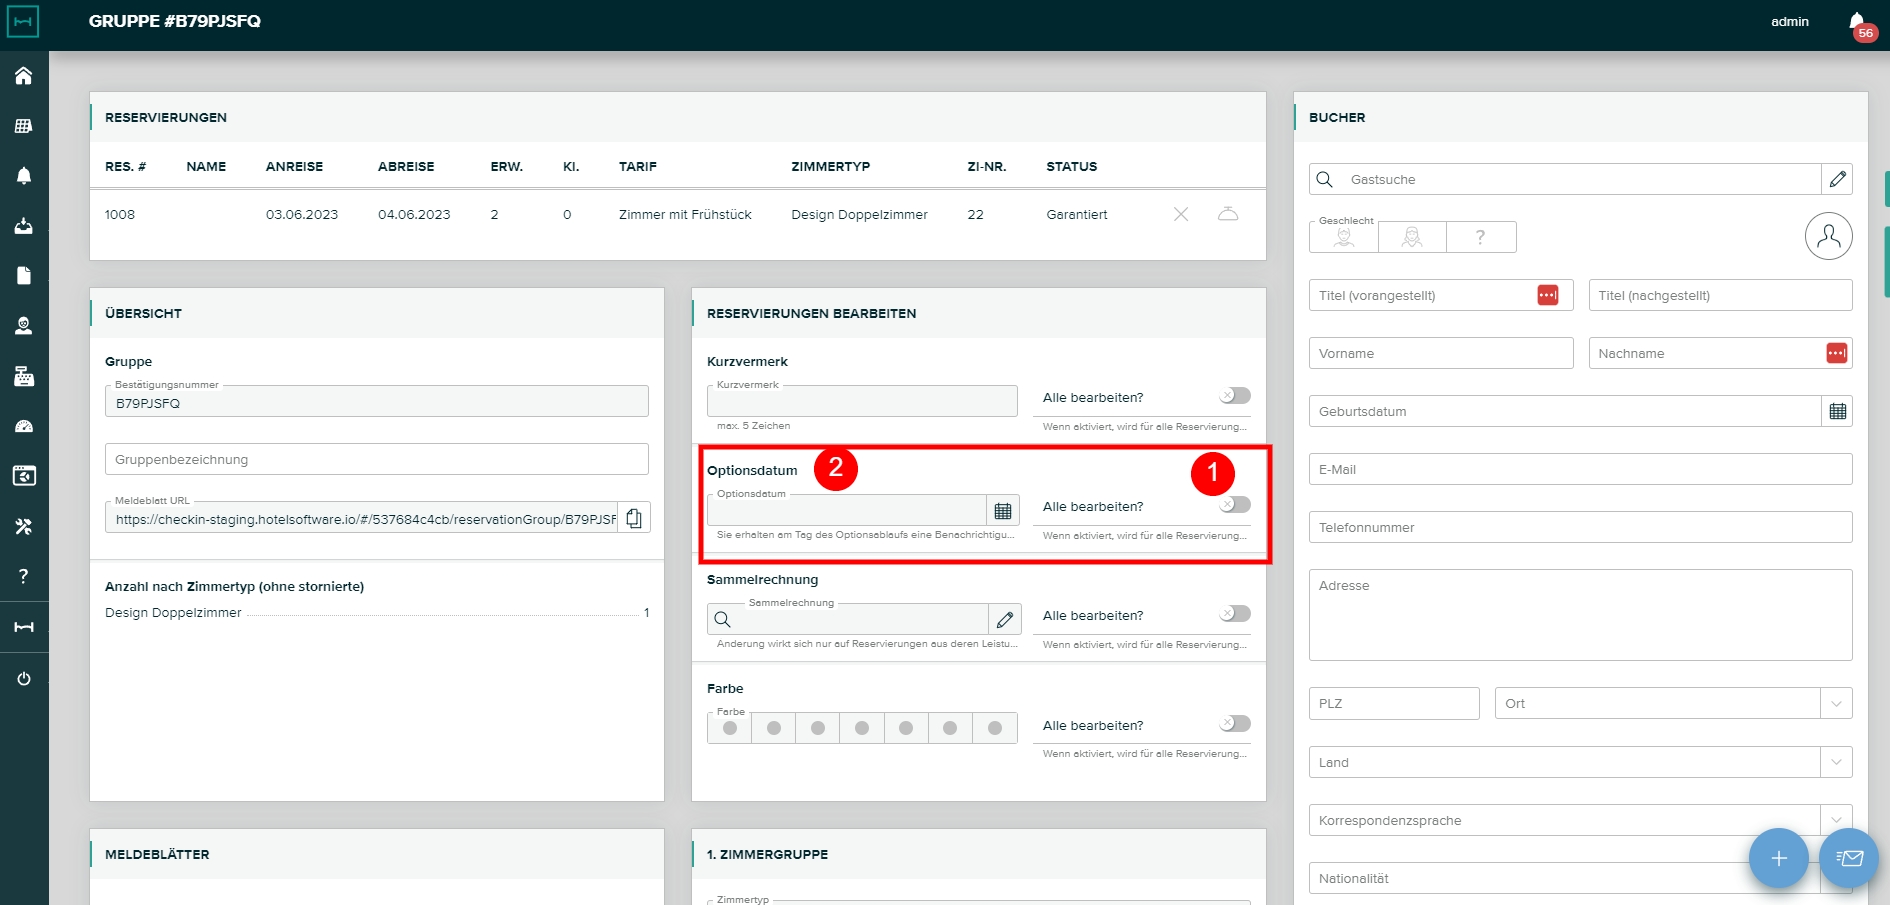Image resolution: width=1890 pixels, height=905 pixels.
Task: Select the unknown gender question mark button
Action: coord(1481,237)
